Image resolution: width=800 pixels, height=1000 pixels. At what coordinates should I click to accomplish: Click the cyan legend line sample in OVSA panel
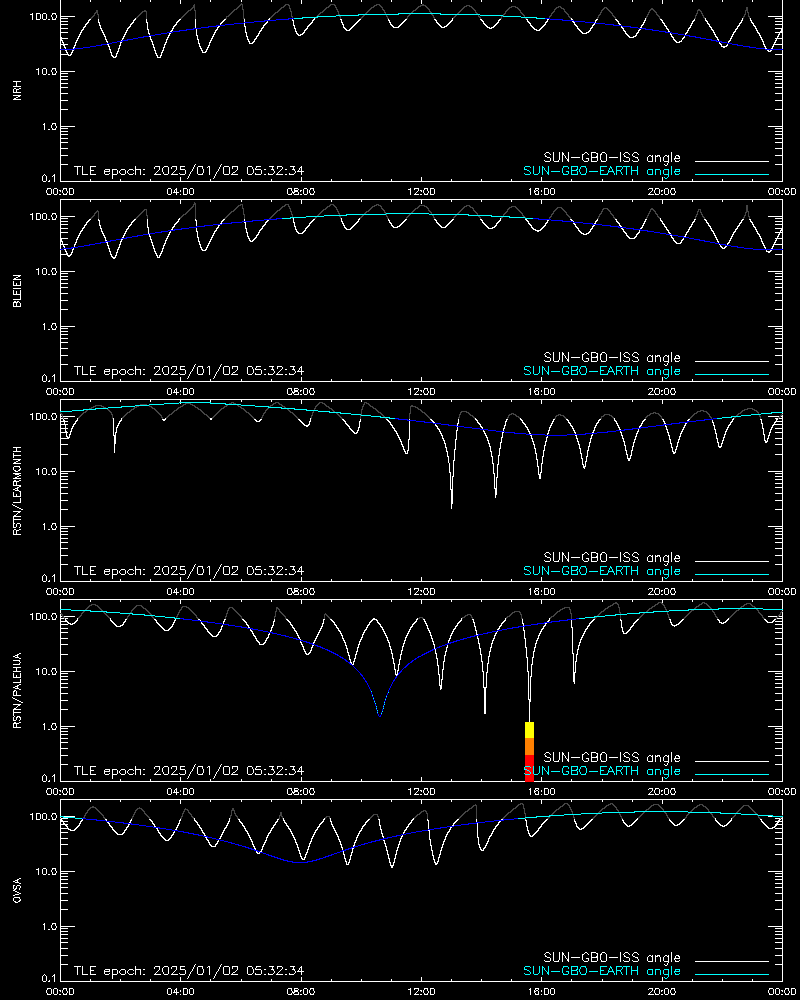(x=732, y=974)
